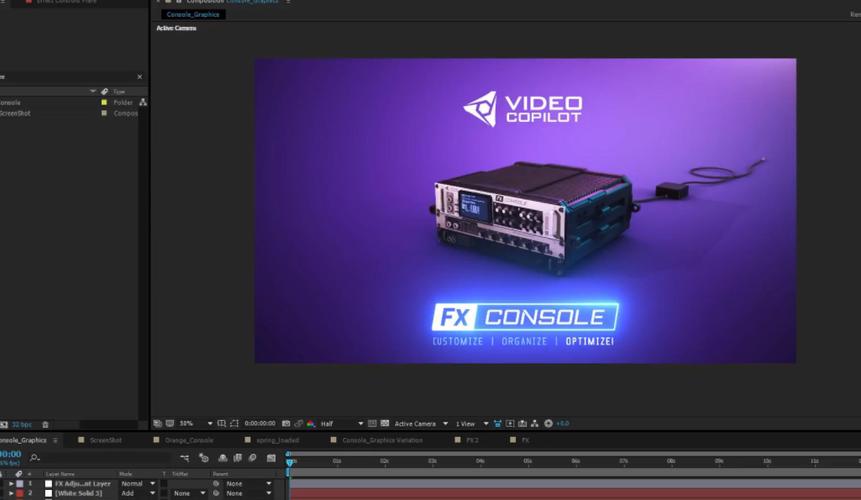Screen dimensions: 861x500
Task: Open Parent None dropdown for FX Adjustment Layer
Action: (x=248, y=484)
